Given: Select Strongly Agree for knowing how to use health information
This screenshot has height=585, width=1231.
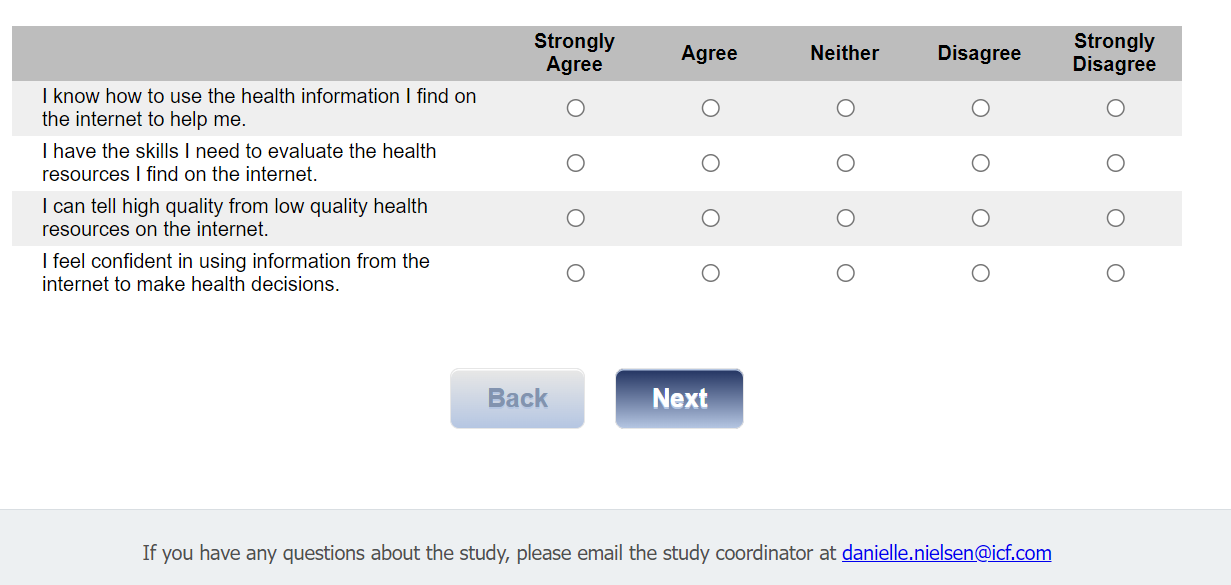Looking at the screenshot, I should tap(575, 108).
